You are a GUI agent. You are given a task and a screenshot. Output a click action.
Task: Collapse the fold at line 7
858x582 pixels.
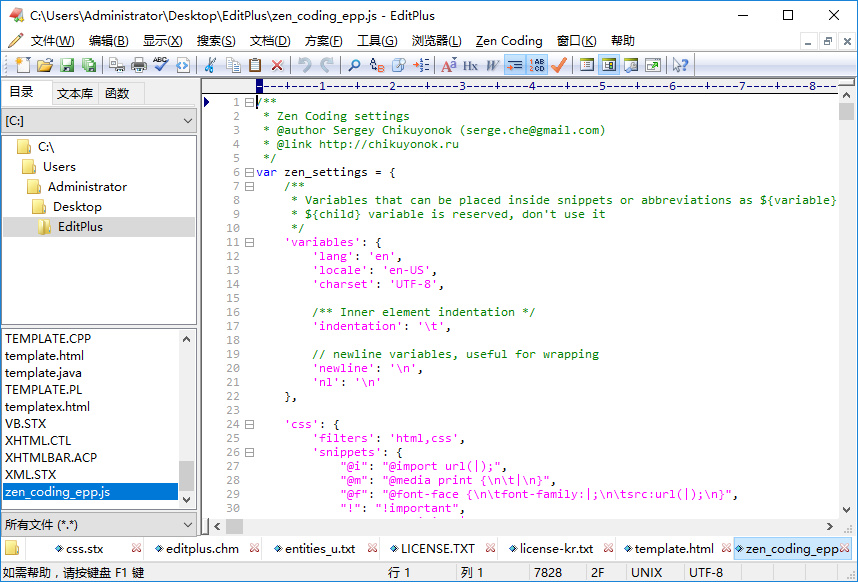point(250,187)
